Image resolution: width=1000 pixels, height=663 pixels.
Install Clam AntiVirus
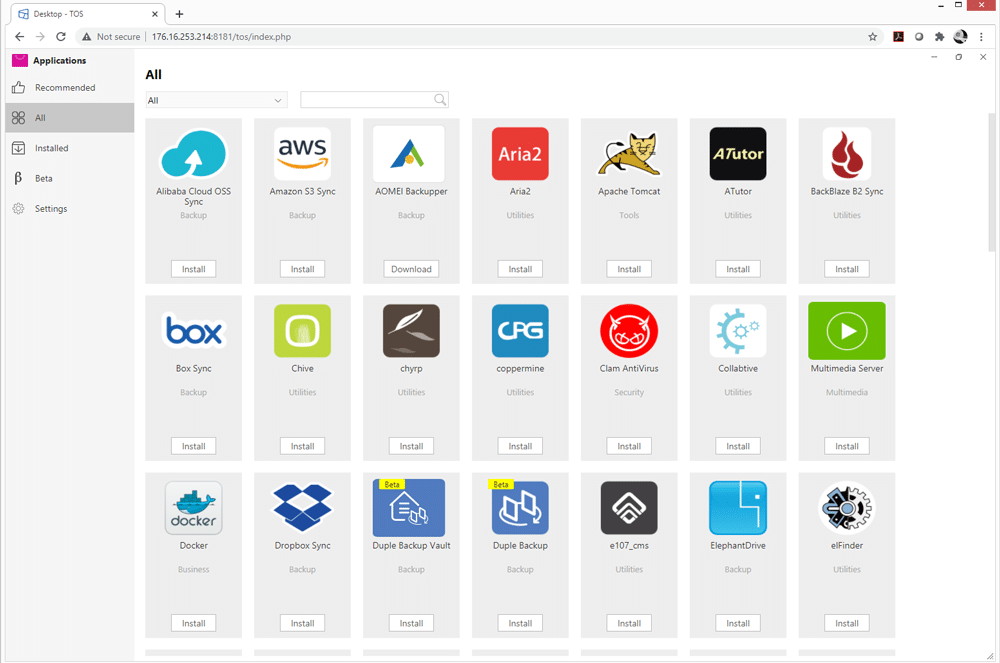pos(629,446)
